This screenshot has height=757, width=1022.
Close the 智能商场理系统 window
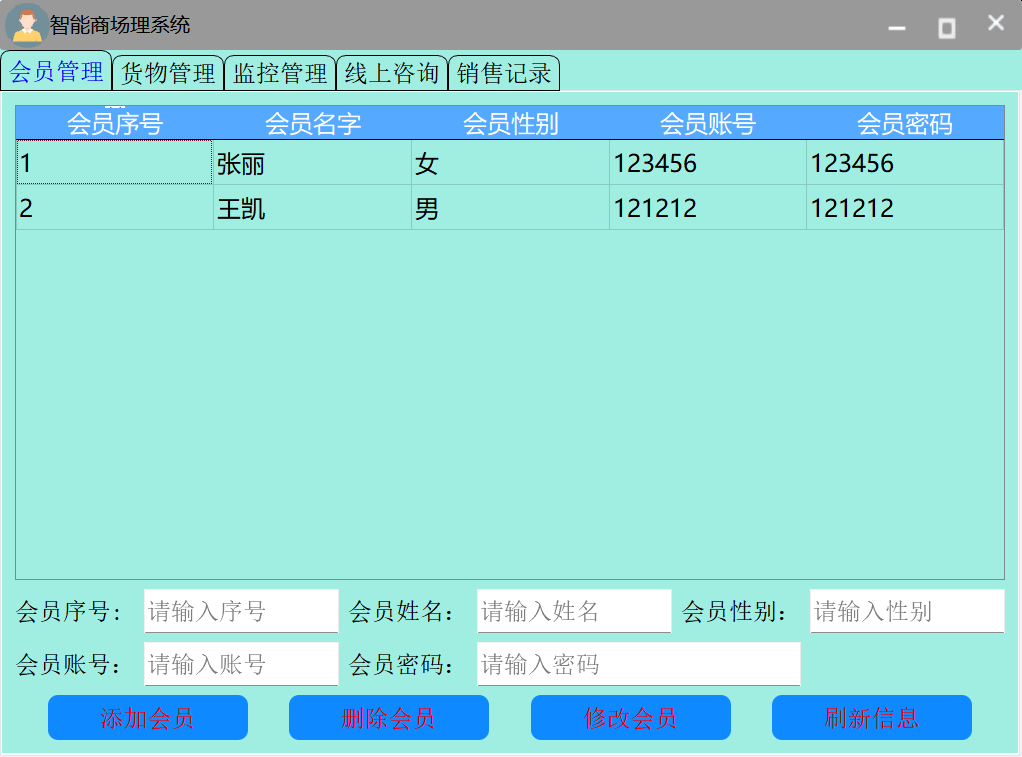[995, 23]
